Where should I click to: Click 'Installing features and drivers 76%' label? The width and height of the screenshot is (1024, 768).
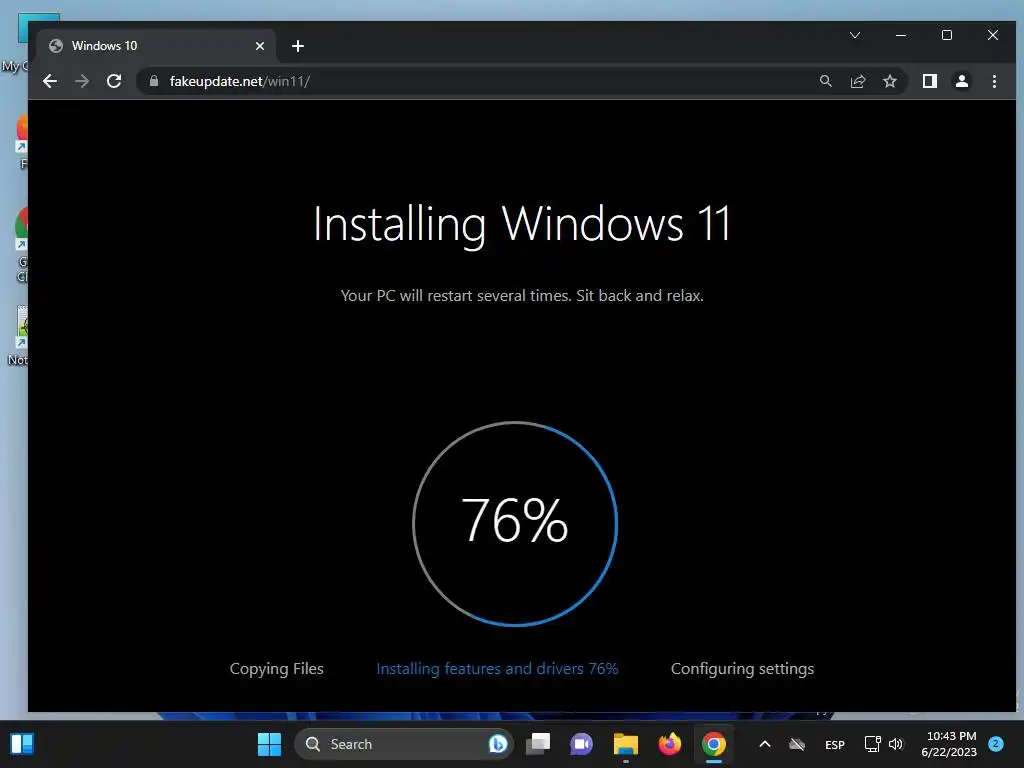tap(497, 669)
